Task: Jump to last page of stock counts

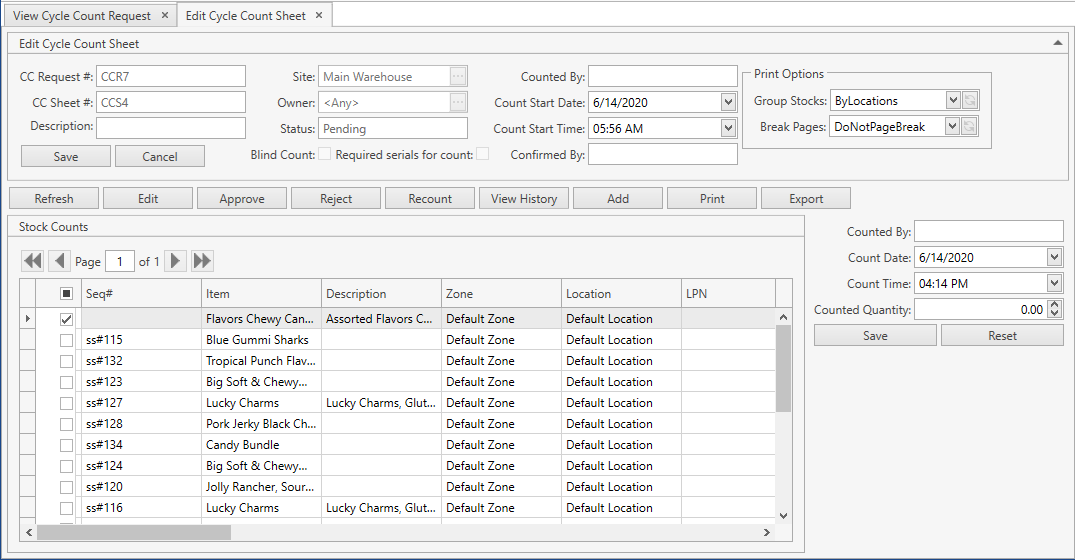Action: [203, 261]
